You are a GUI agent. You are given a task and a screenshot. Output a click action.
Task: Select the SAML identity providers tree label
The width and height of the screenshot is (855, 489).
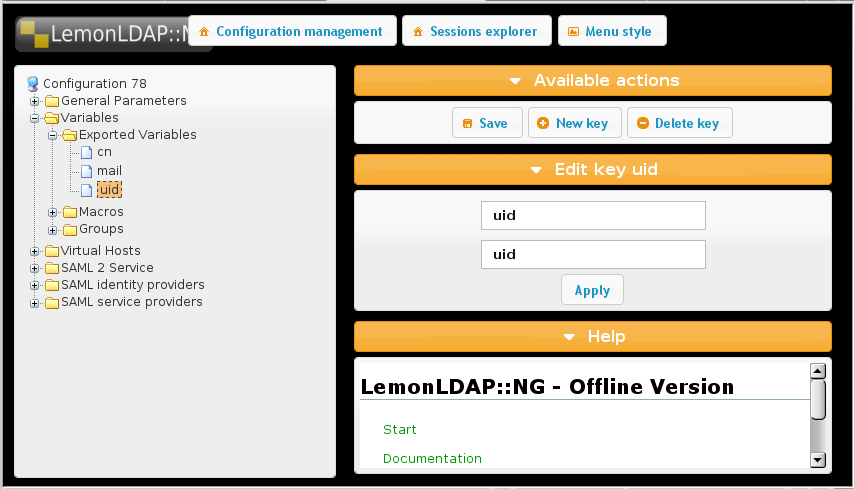[133, 285]
